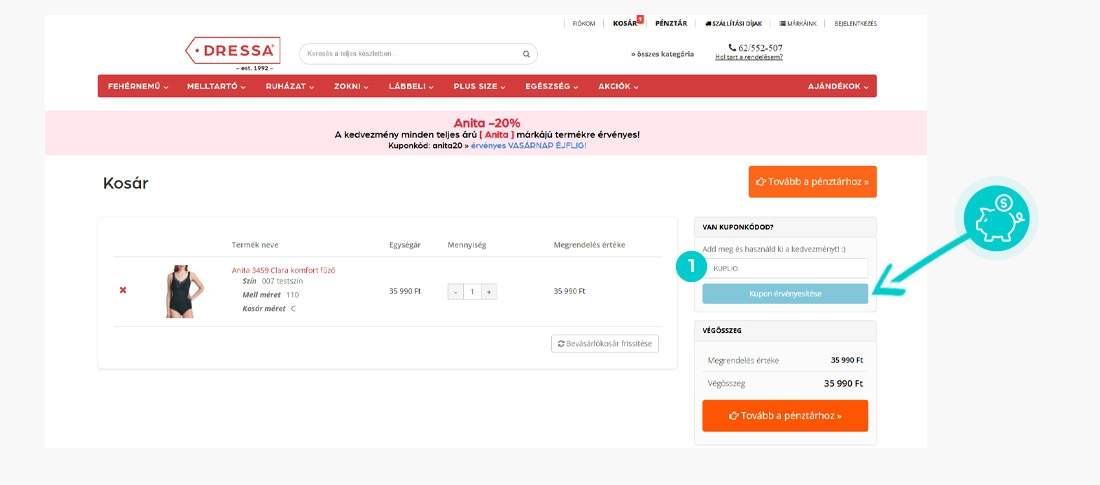The height and width of the screenshot is (485, 1100).
Task: Open the Fiókom account link
Action: click(584, 24)
